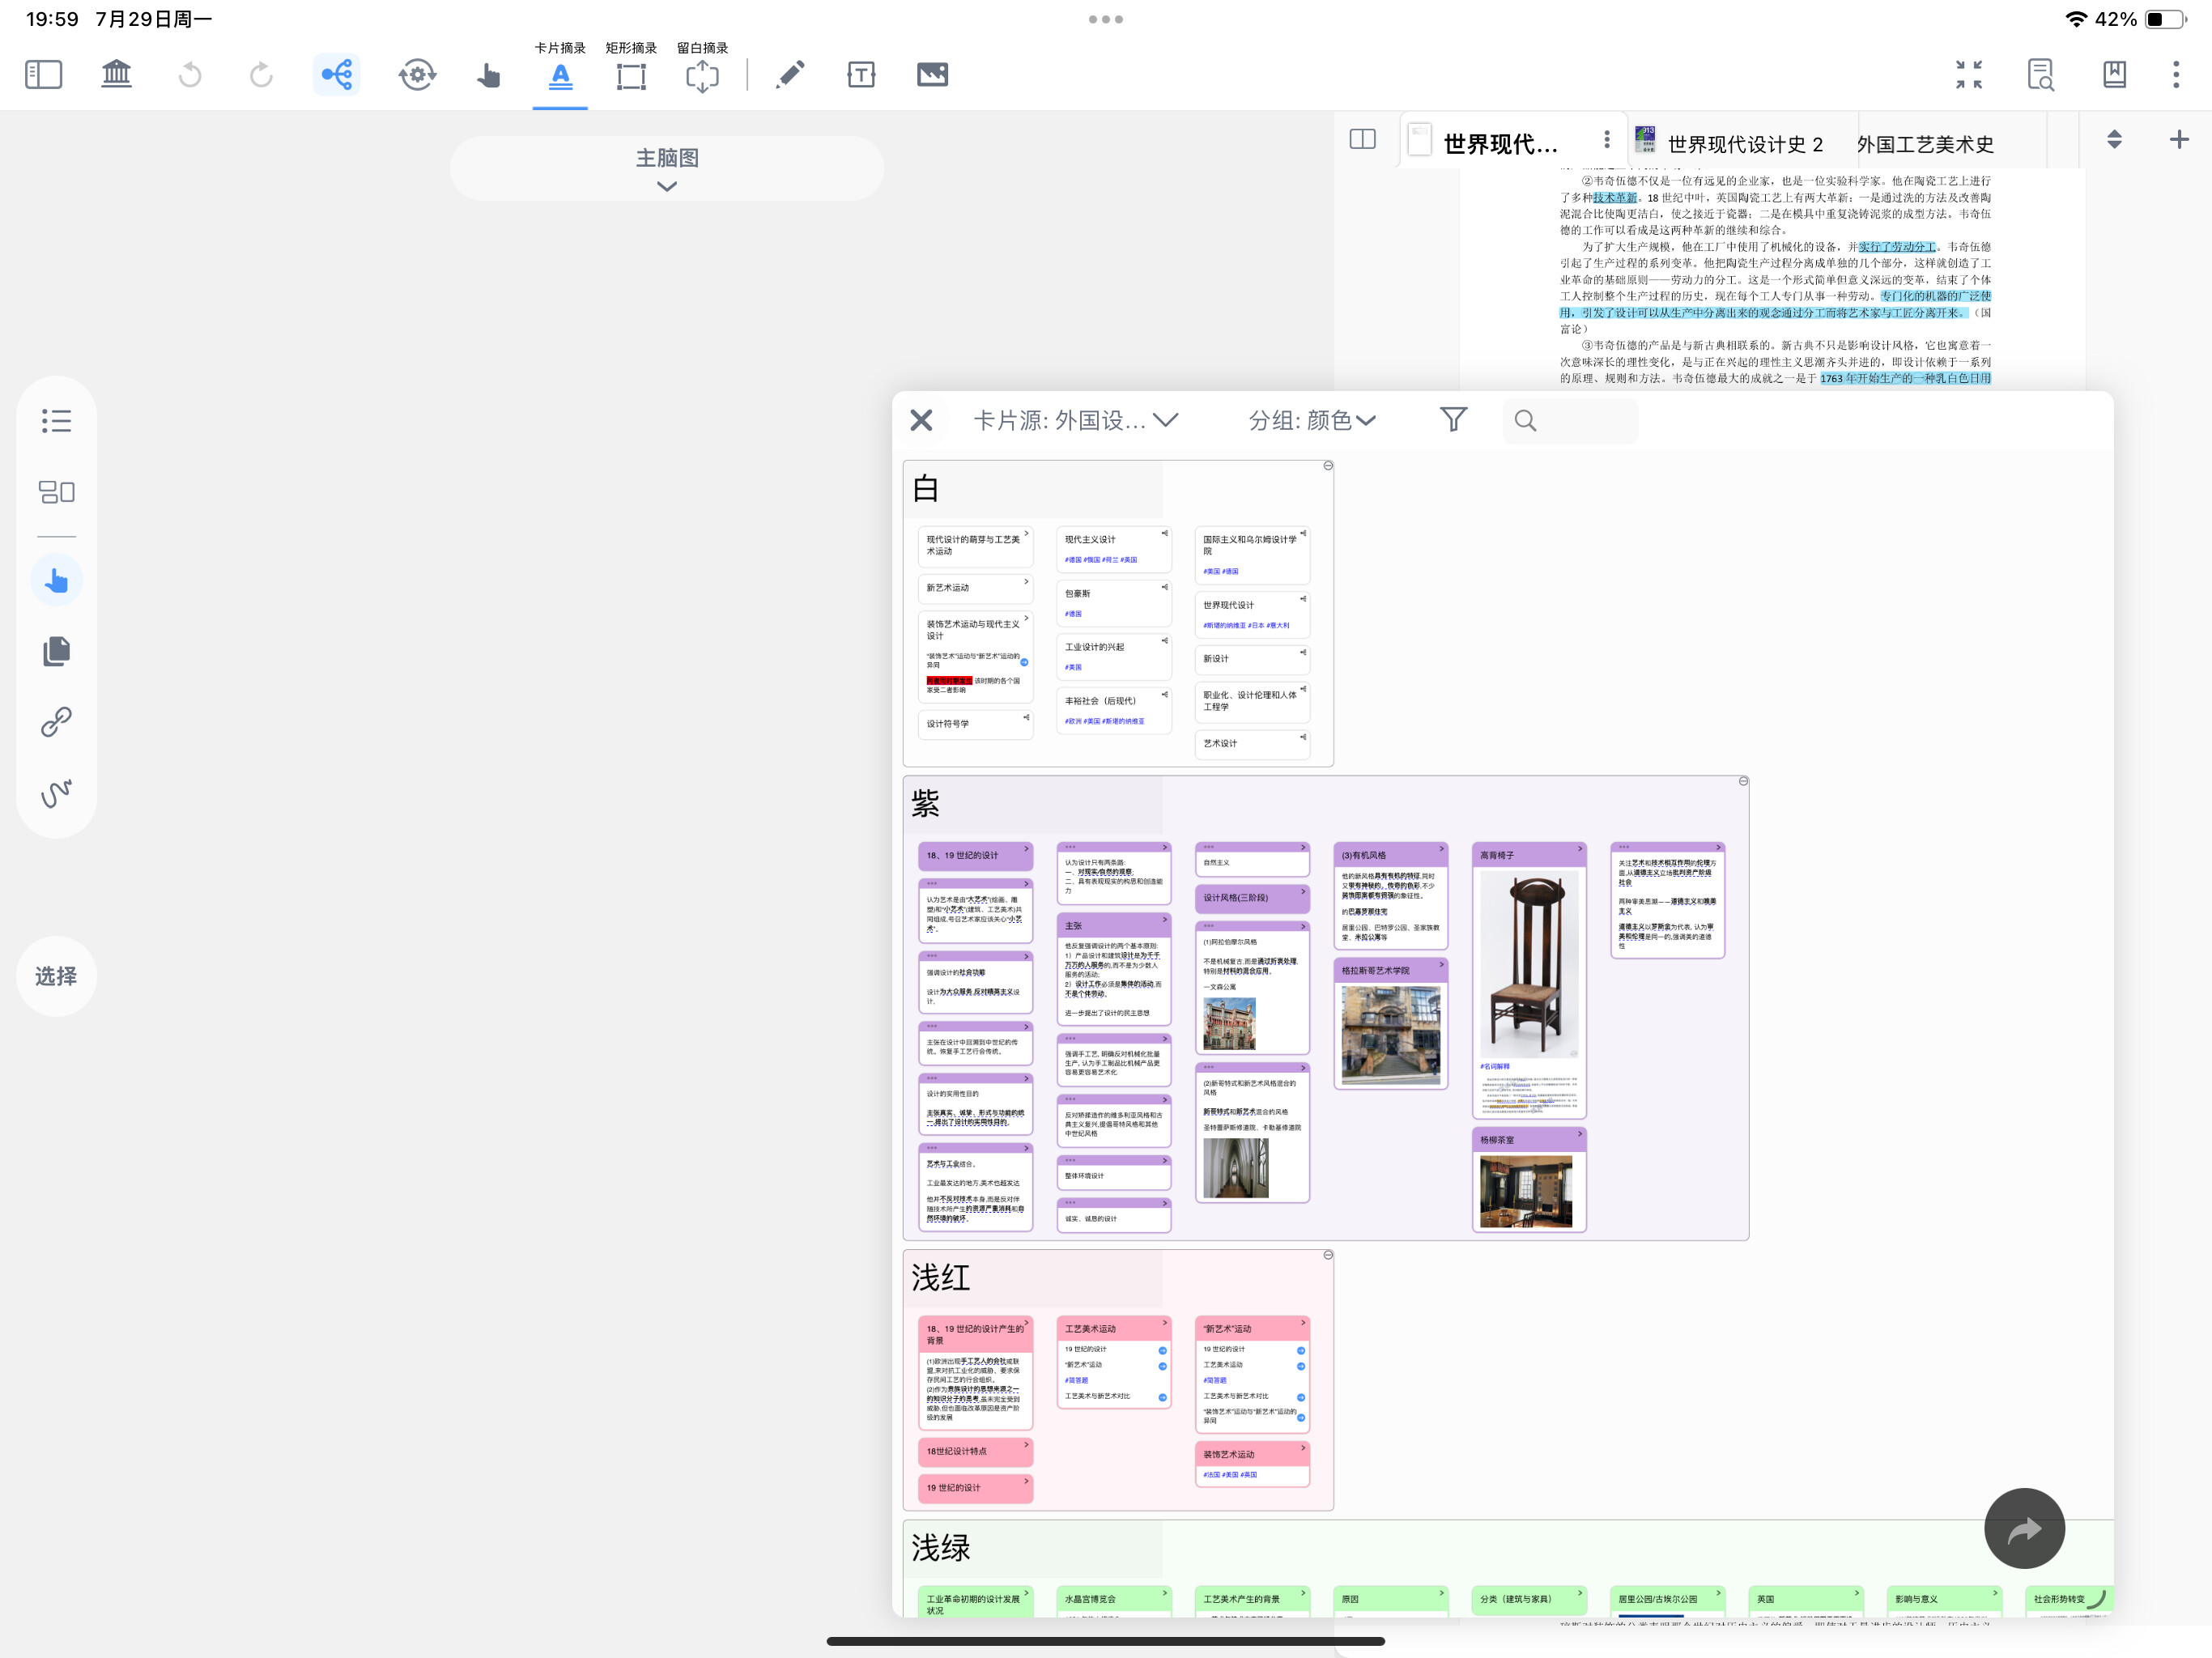Open the document search icon
This screenshot has height=1658, width=2212.
pos(2041,75)
